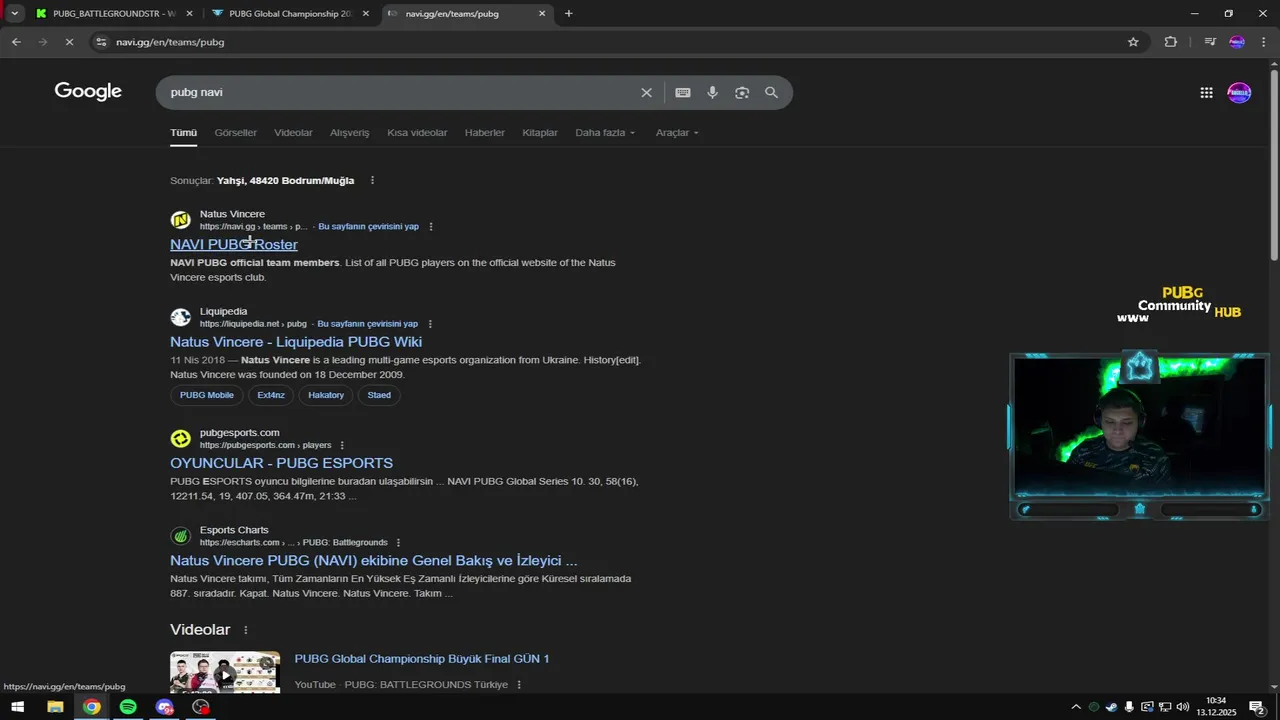Expand the Daha fazla dropdown

pos(605,133)
